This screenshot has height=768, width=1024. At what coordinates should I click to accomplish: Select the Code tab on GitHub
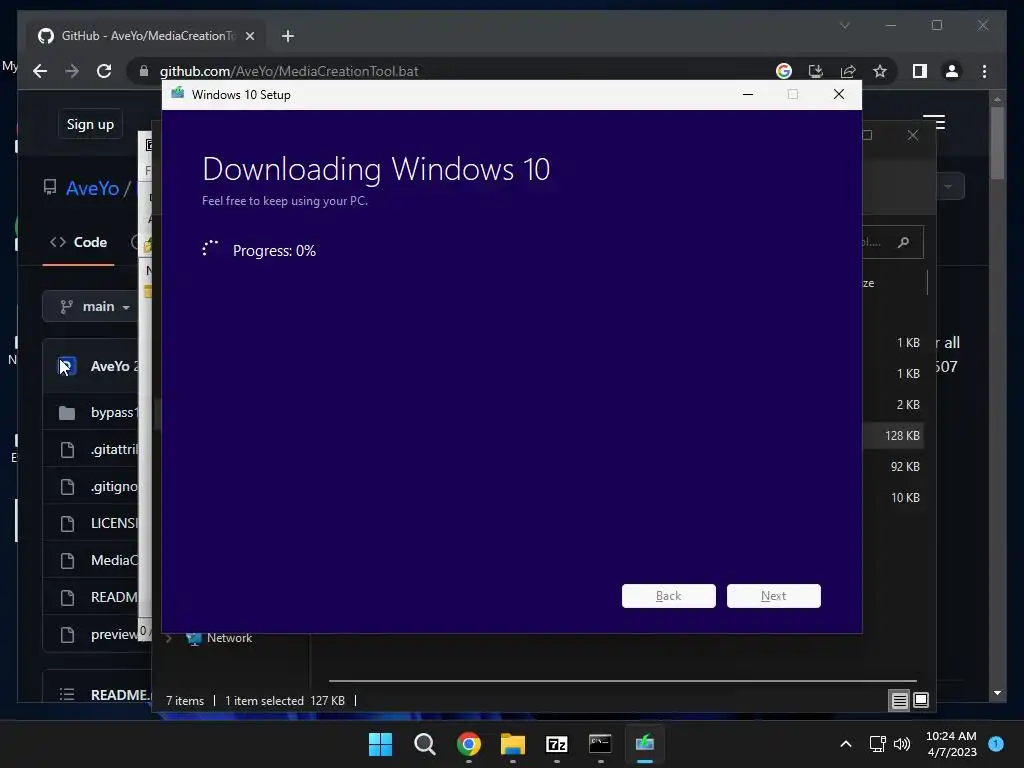pos(78,242)
